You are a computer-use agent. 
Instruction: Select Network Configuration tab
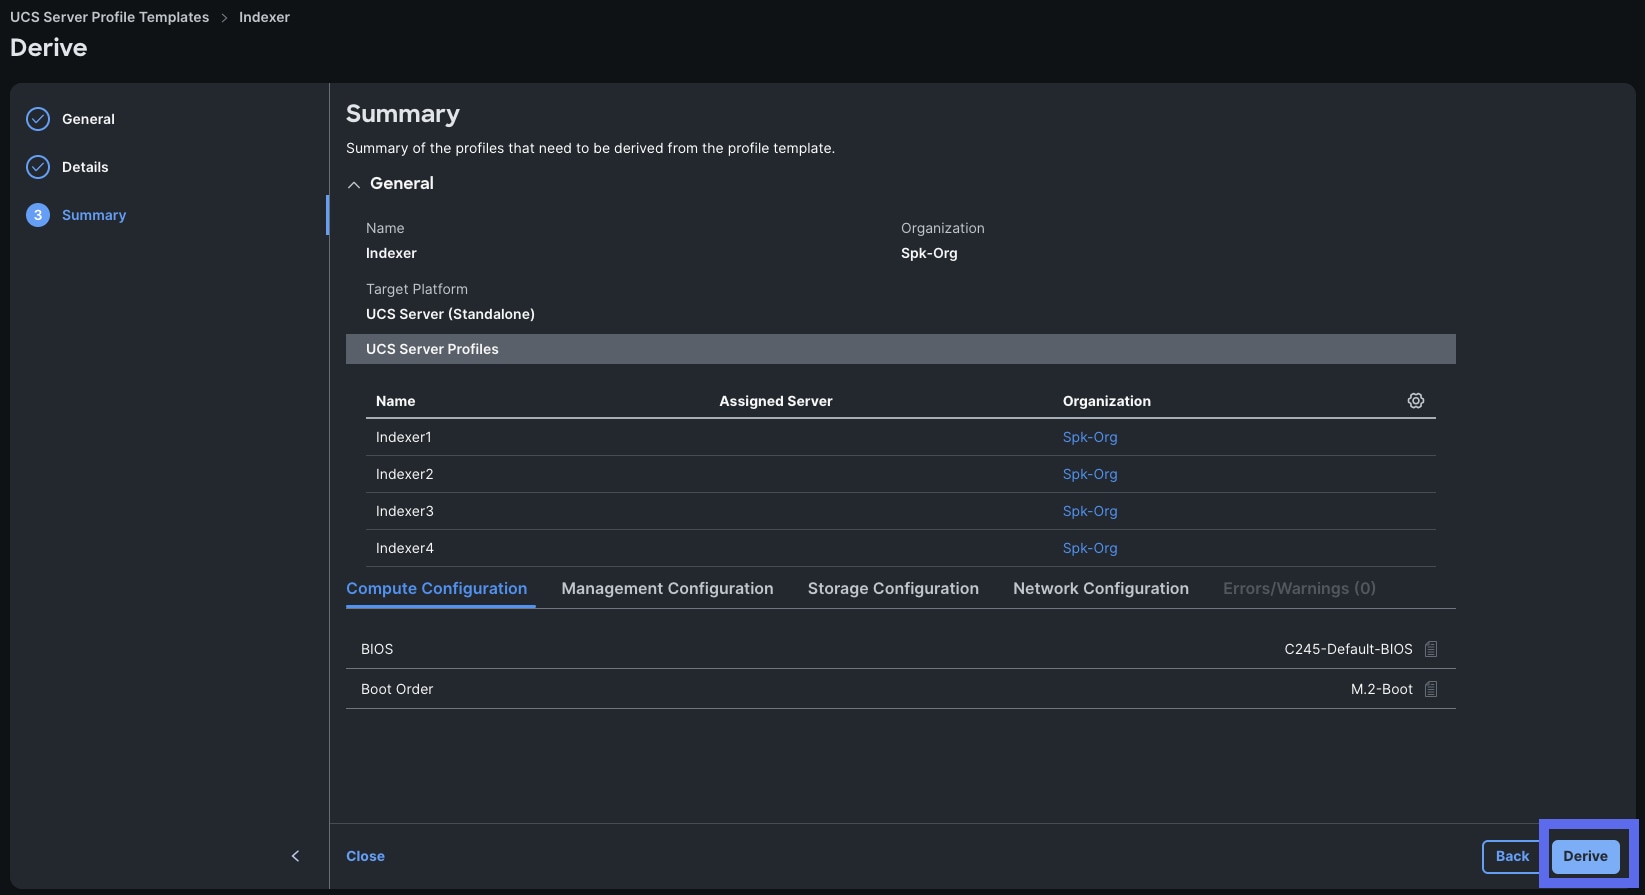click(x=1100, y=589)
